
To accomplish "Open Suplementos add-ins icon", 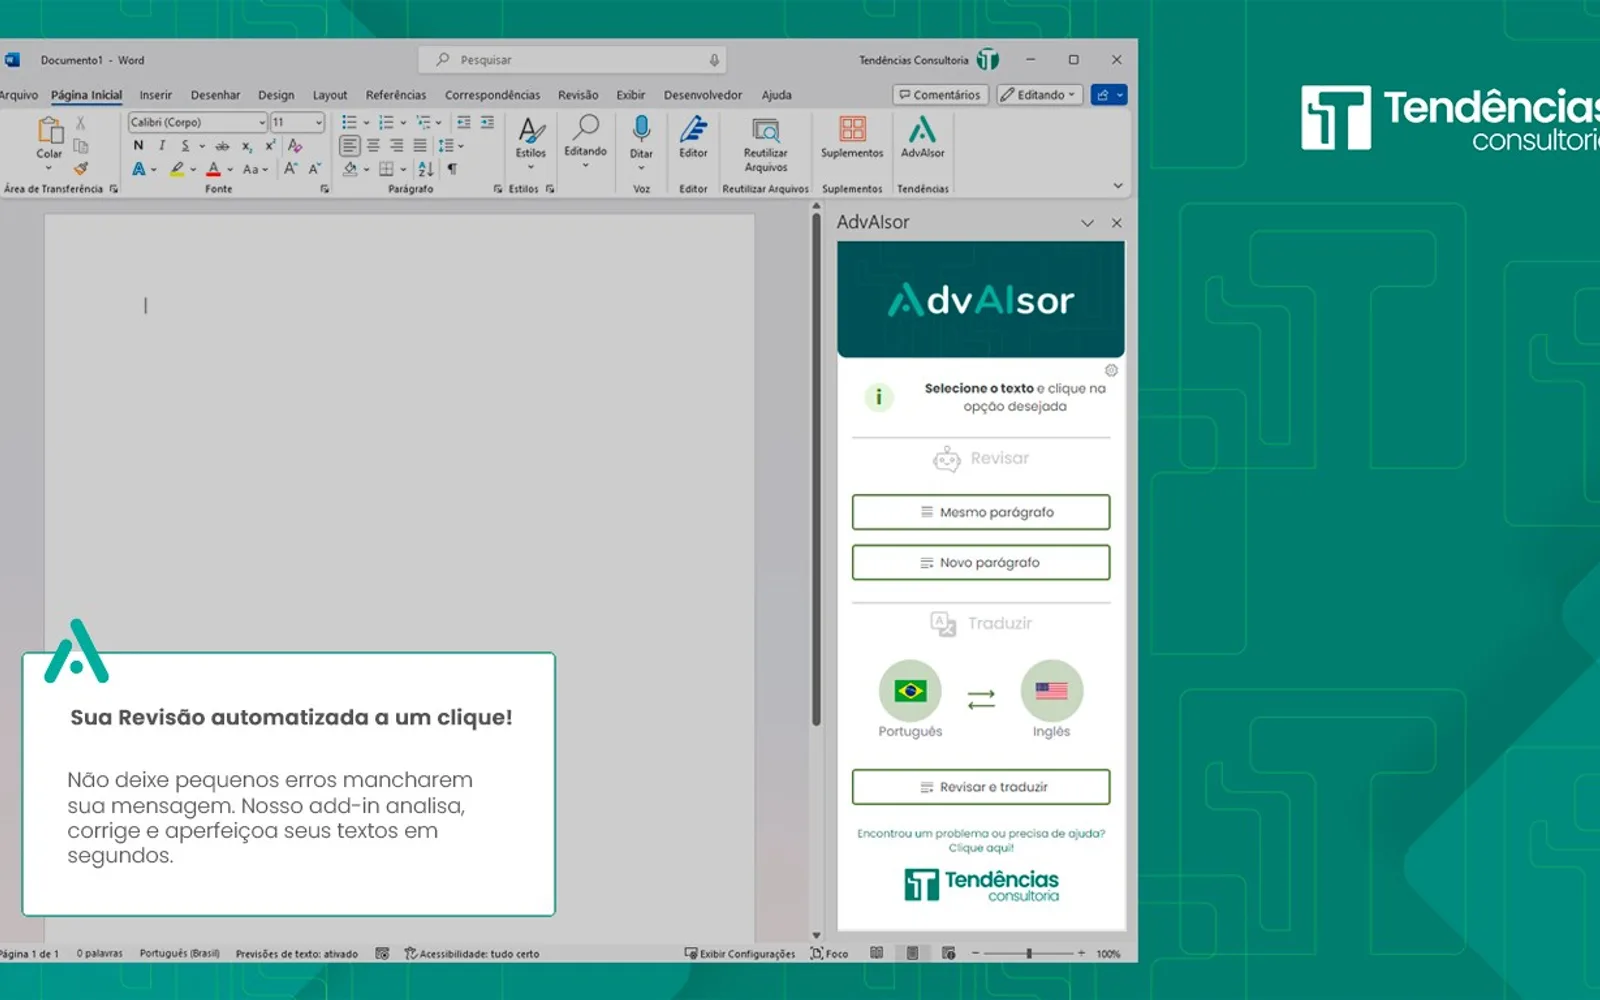I will pos(852,130).
